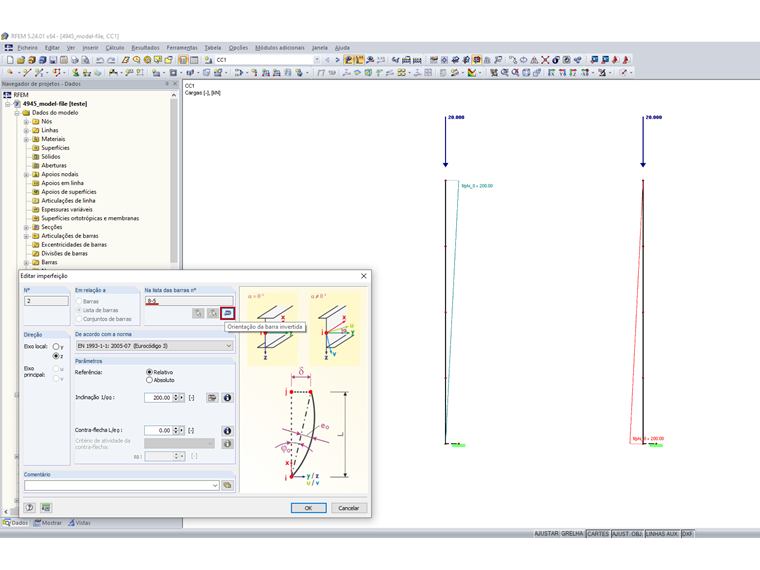The width and height of the screenshot is (760, 570).
Task: Click the view in Y direction icon
Action: (562, 73)
